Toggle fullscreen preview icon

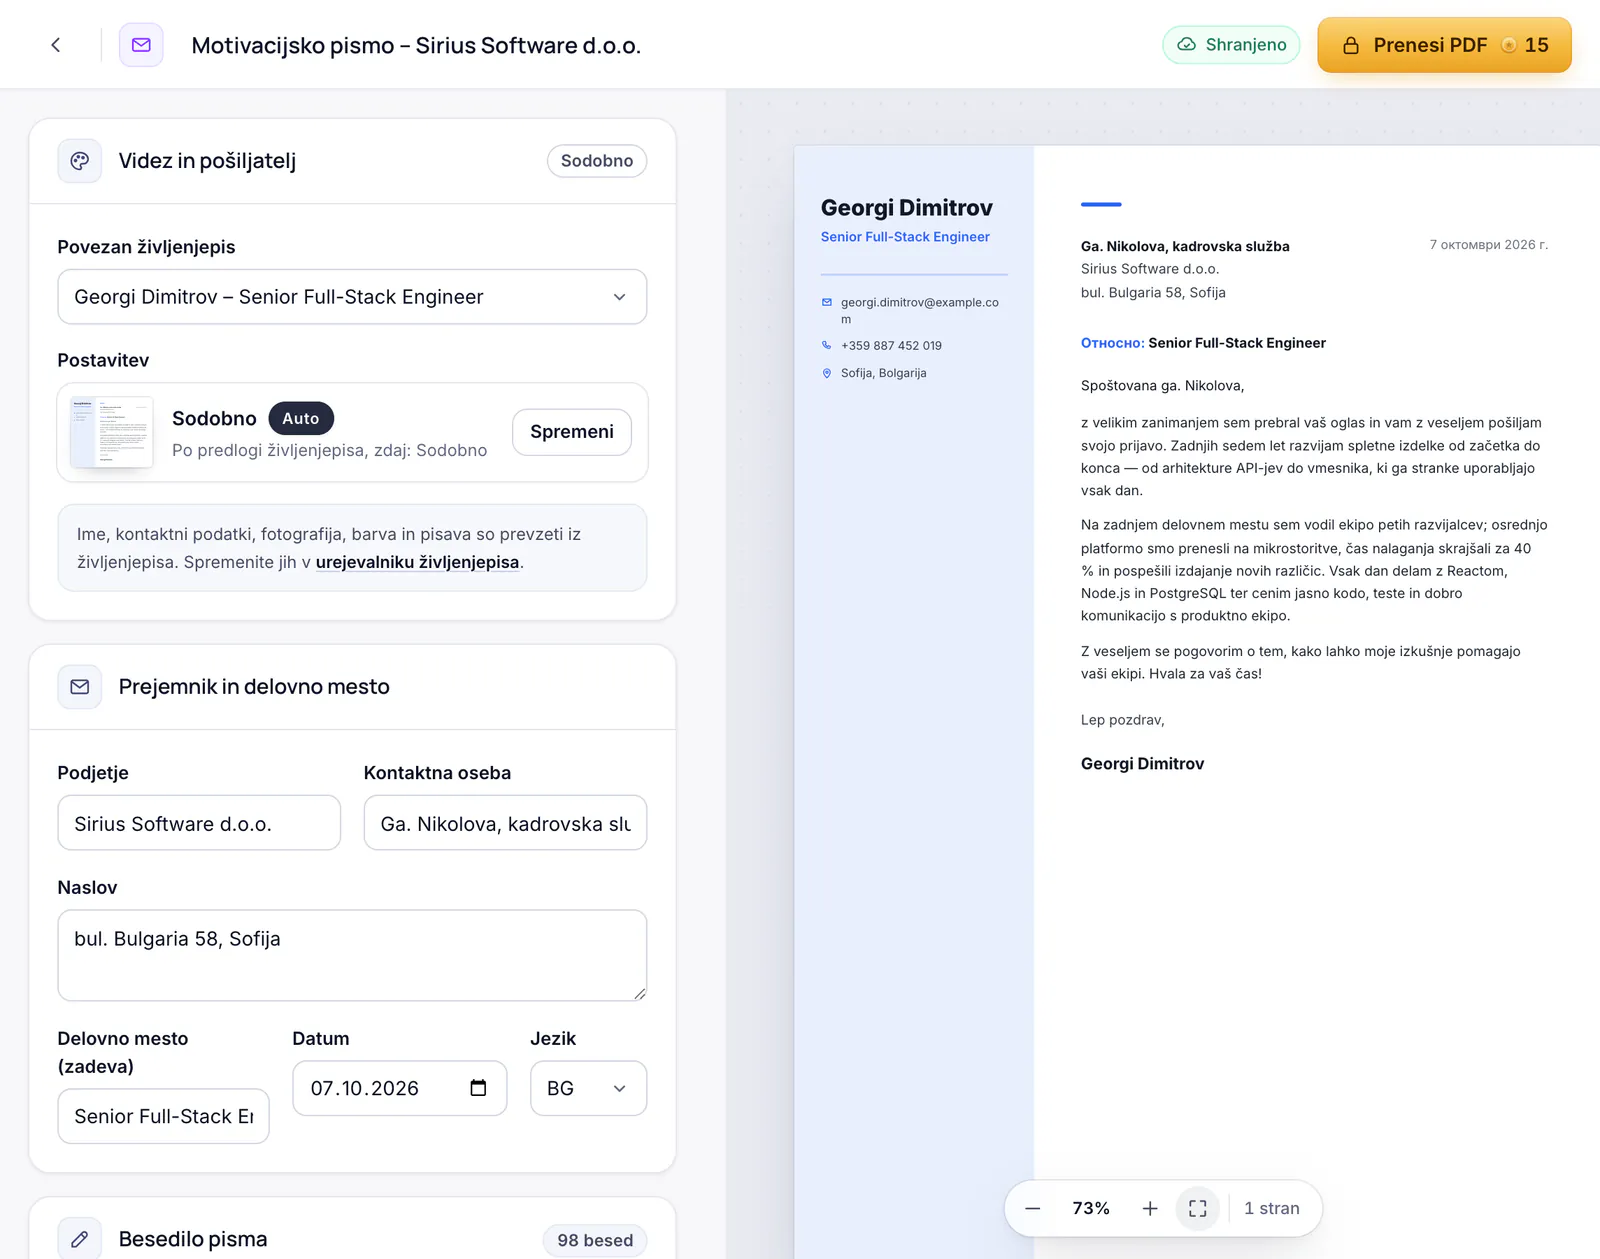(x=1198, y=1209)
